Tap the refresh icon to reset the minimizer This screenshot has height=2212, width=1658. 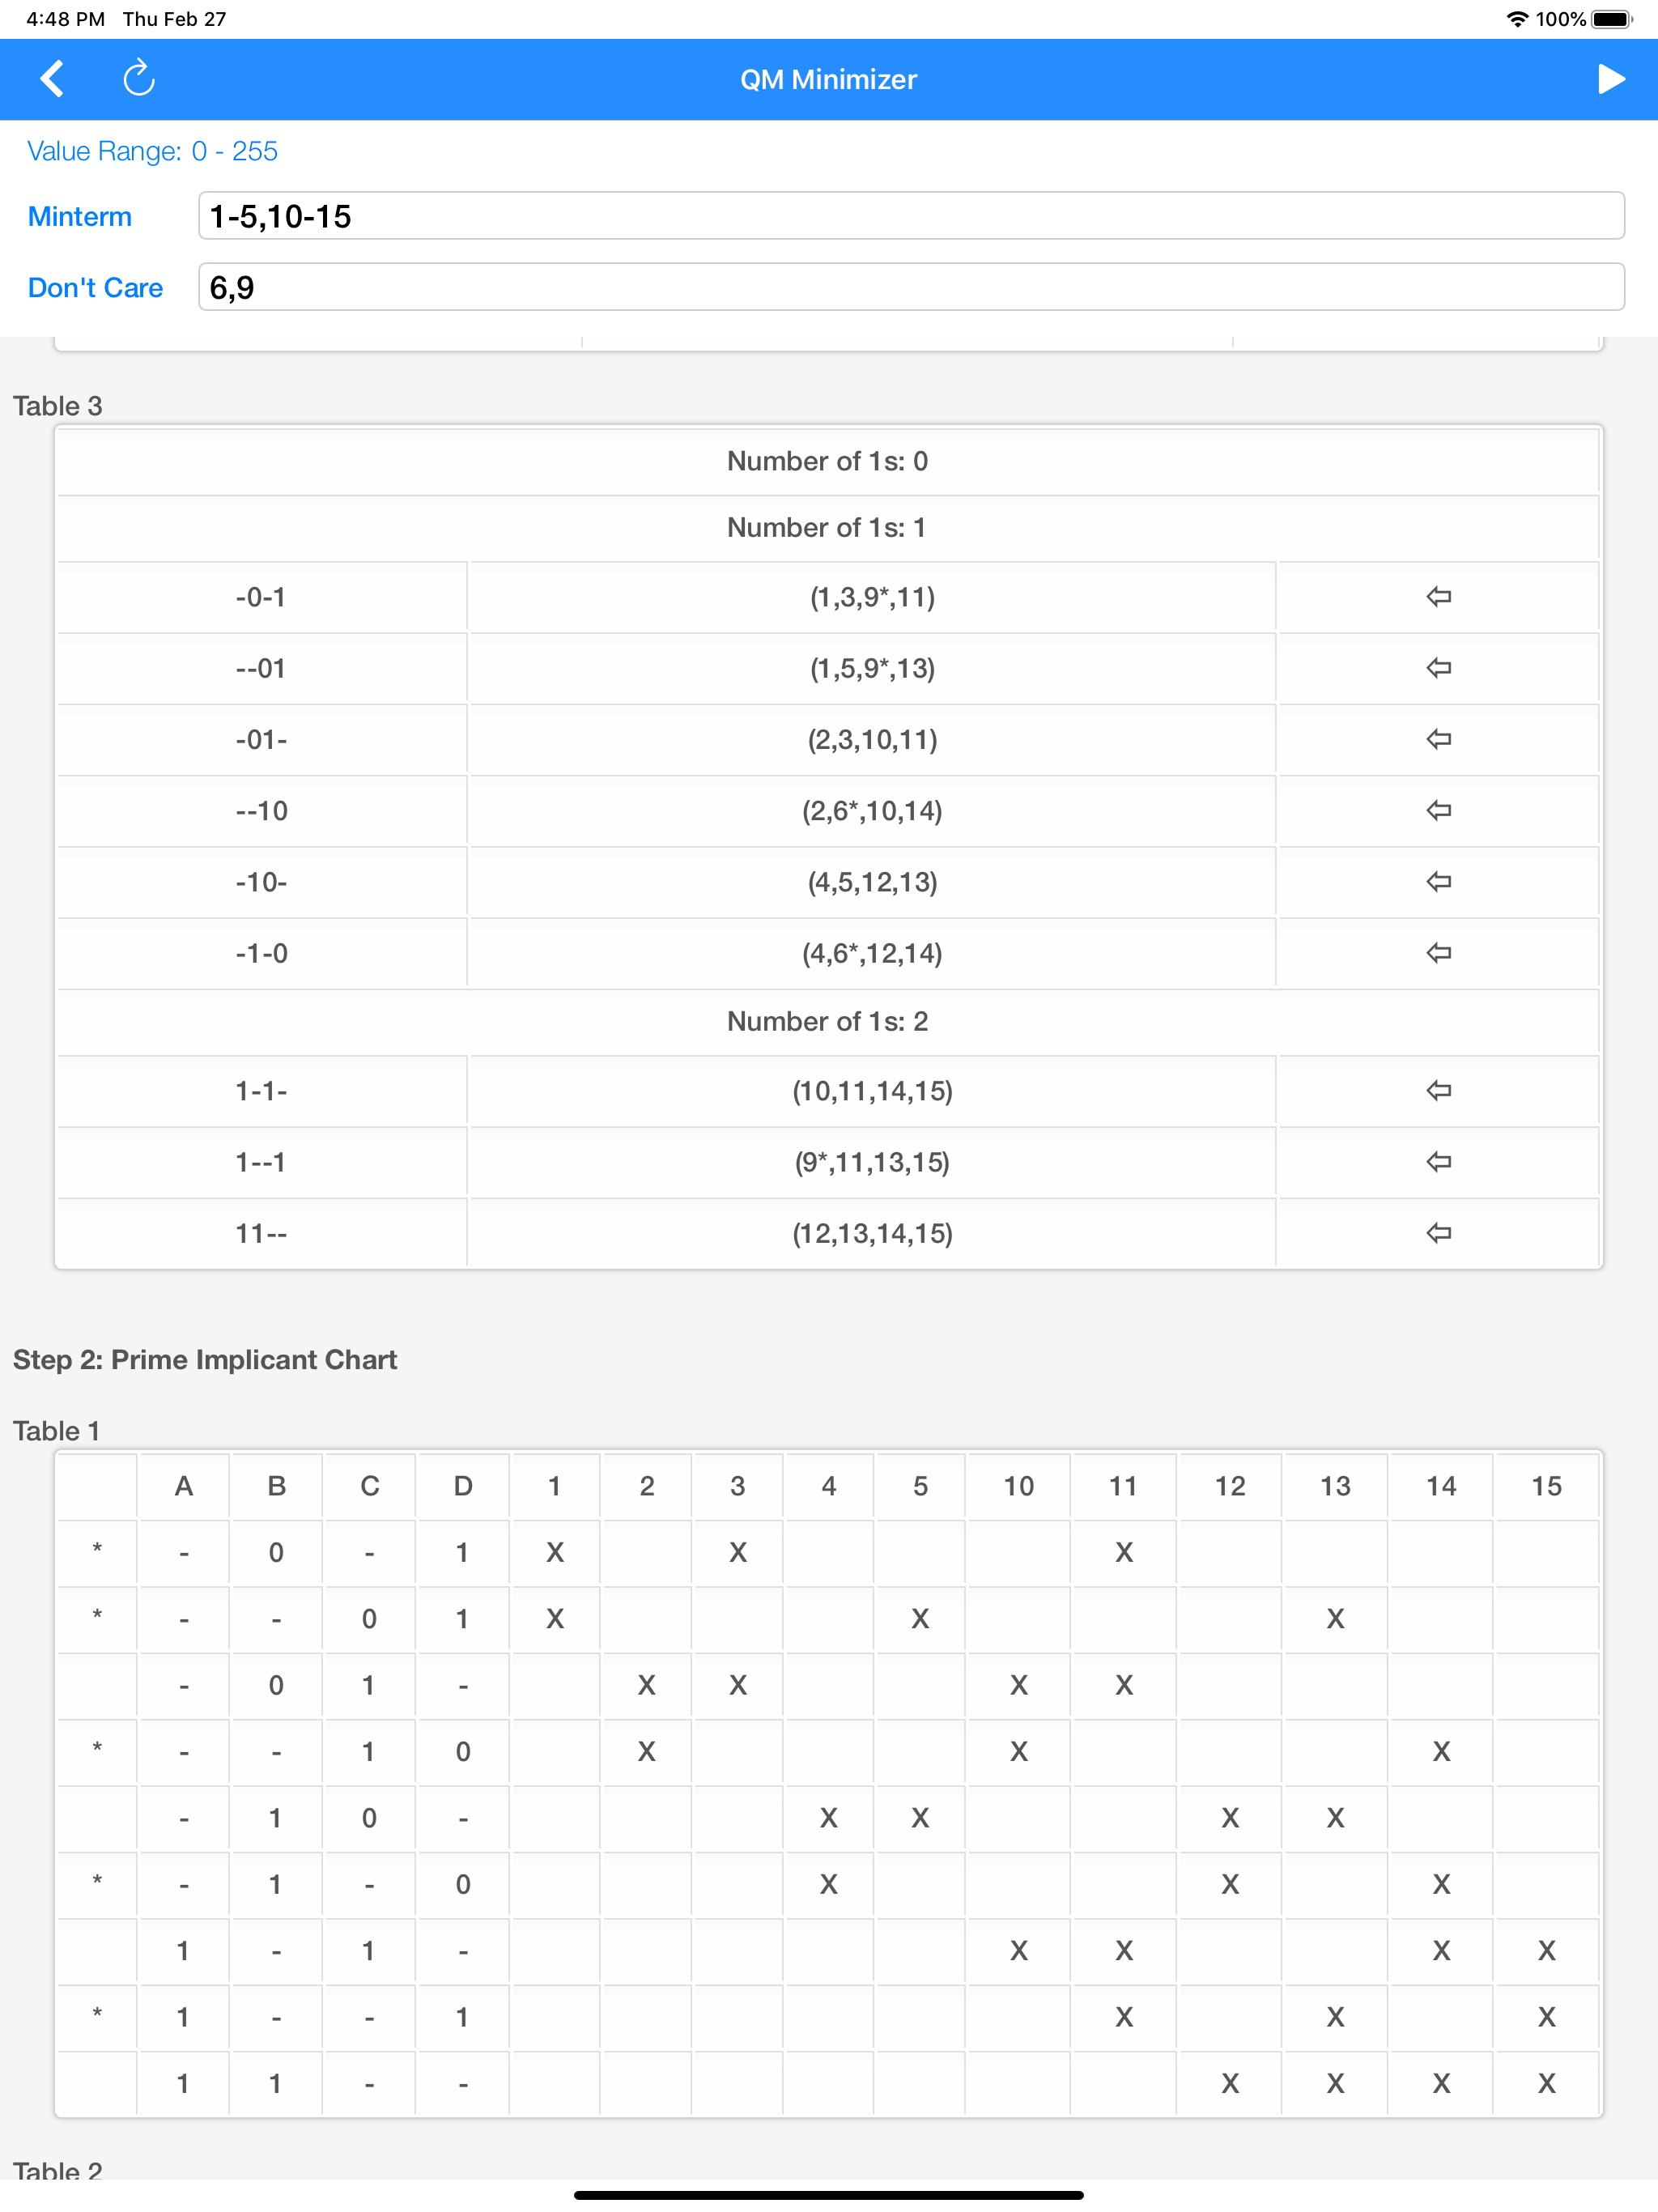[139, 79]
